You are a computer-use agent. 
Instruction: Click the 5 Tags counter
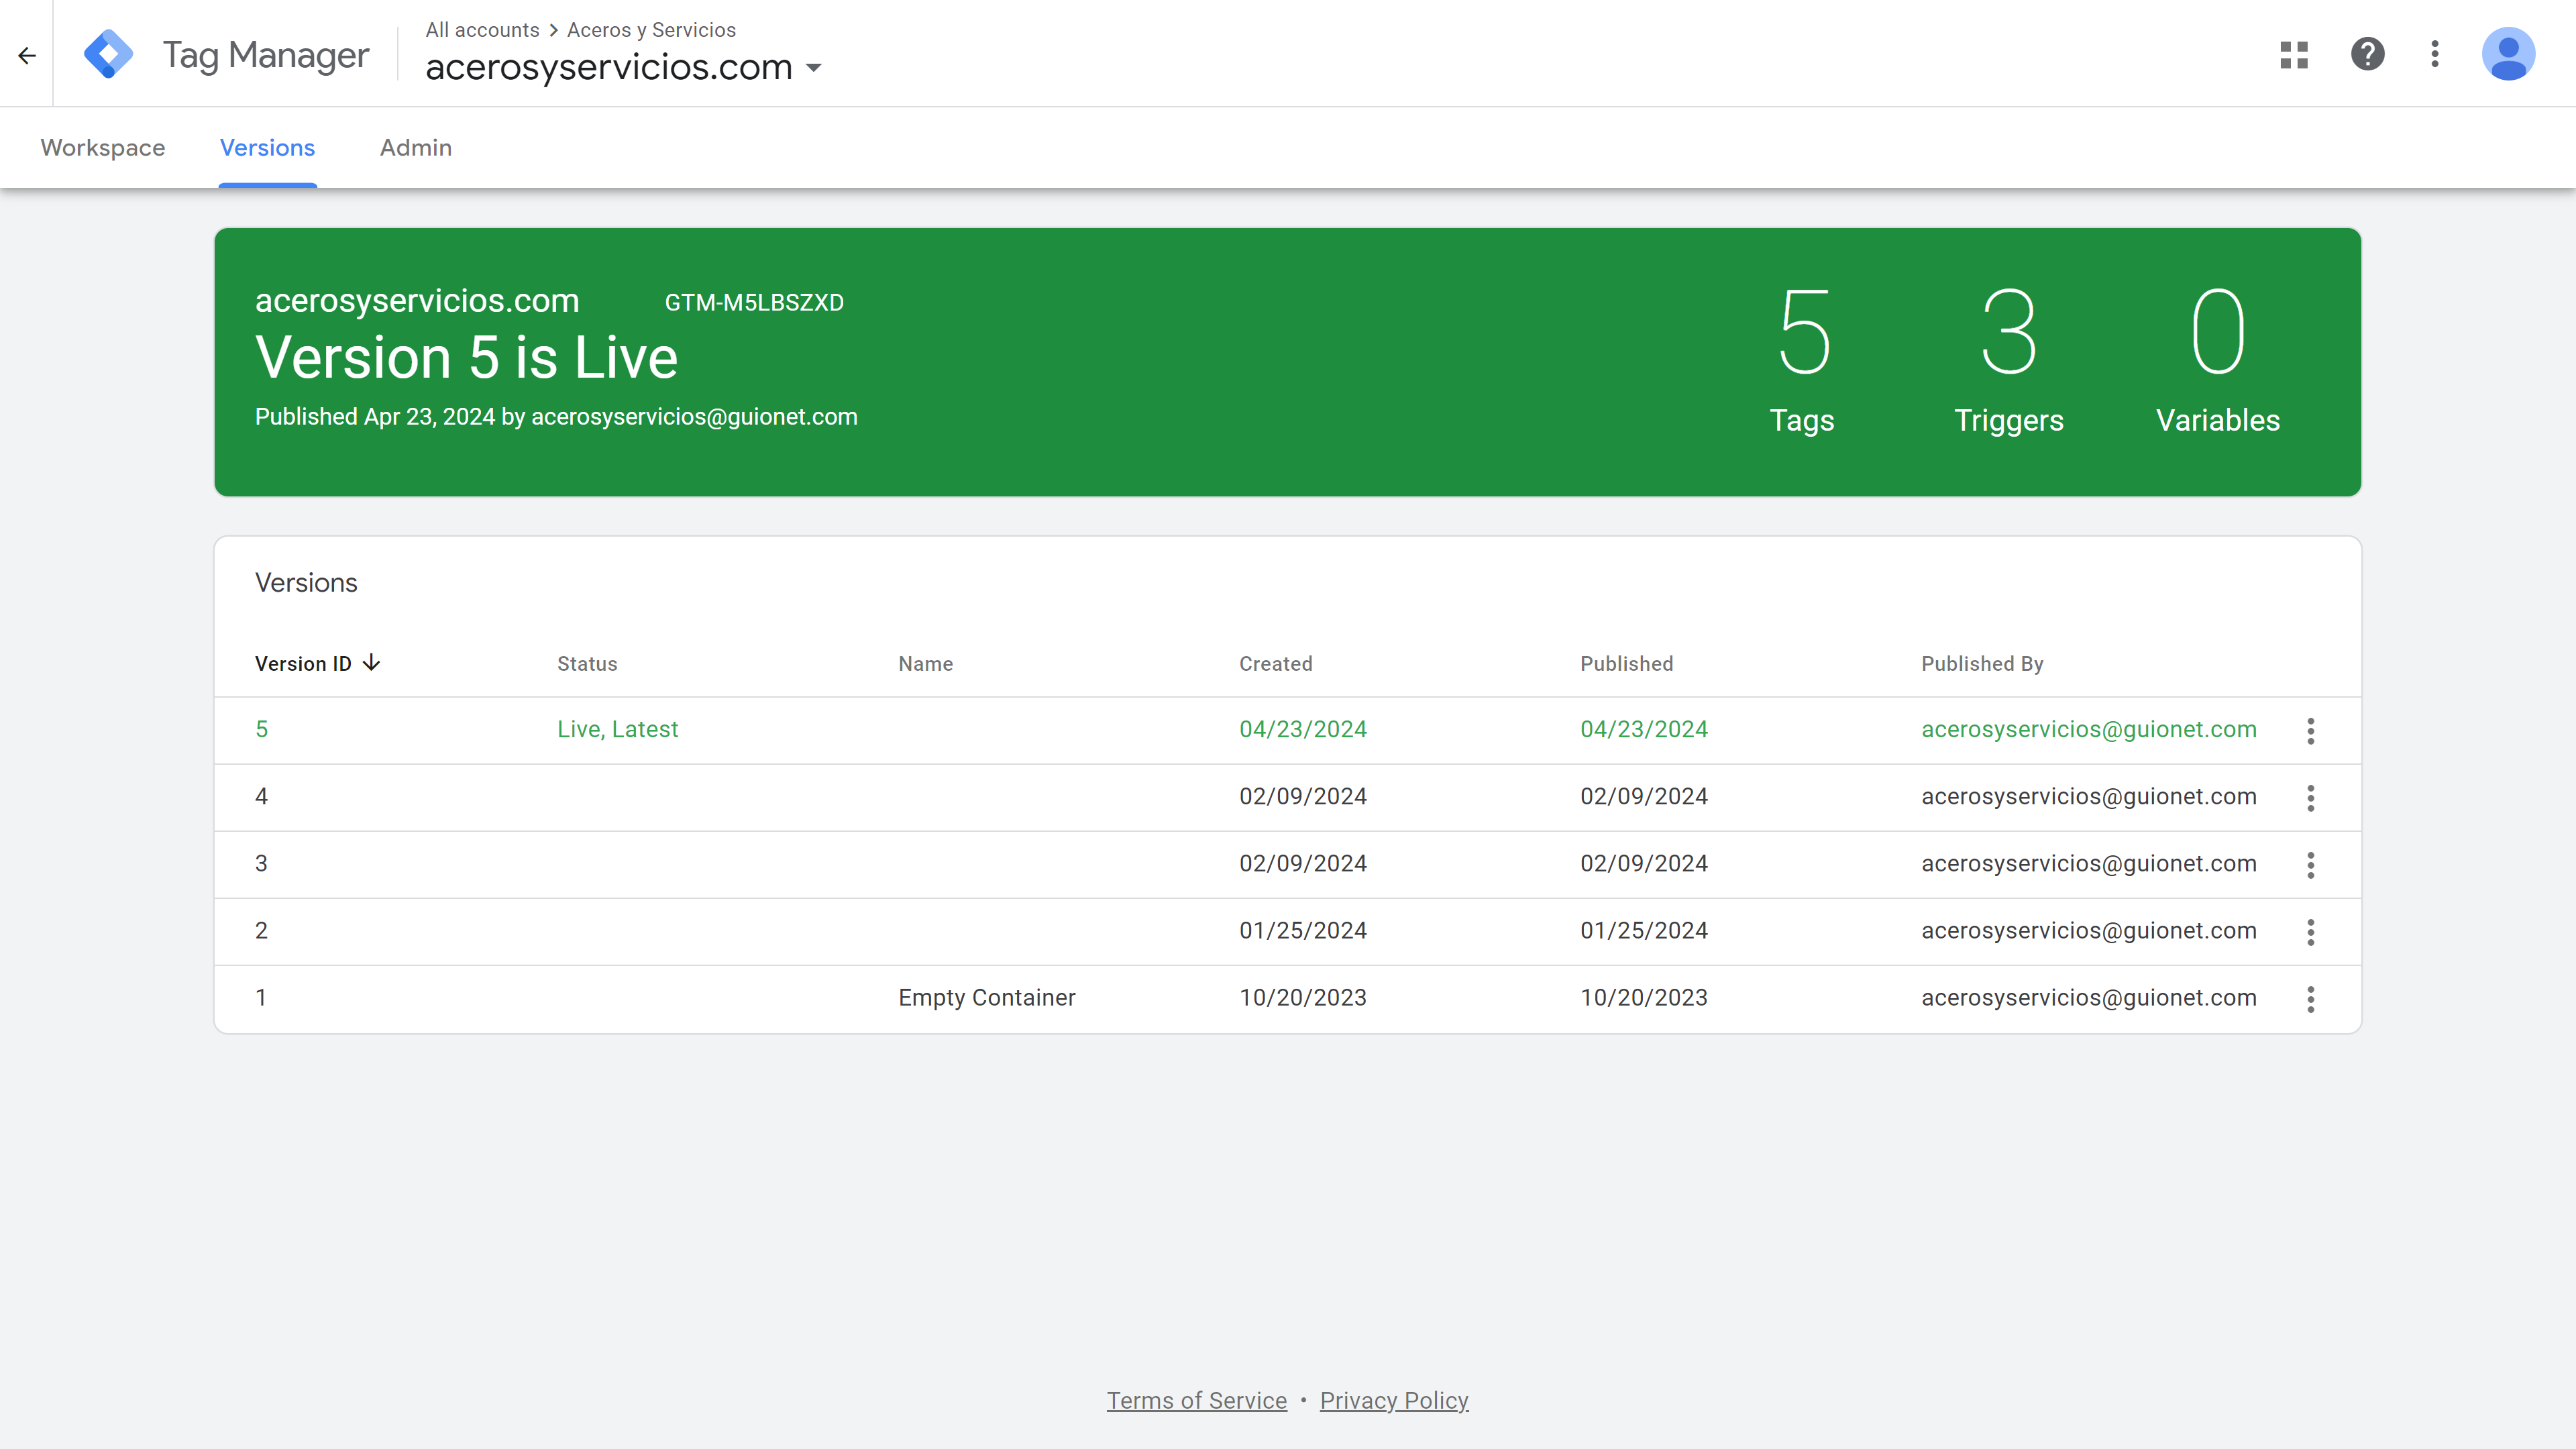1802,360
